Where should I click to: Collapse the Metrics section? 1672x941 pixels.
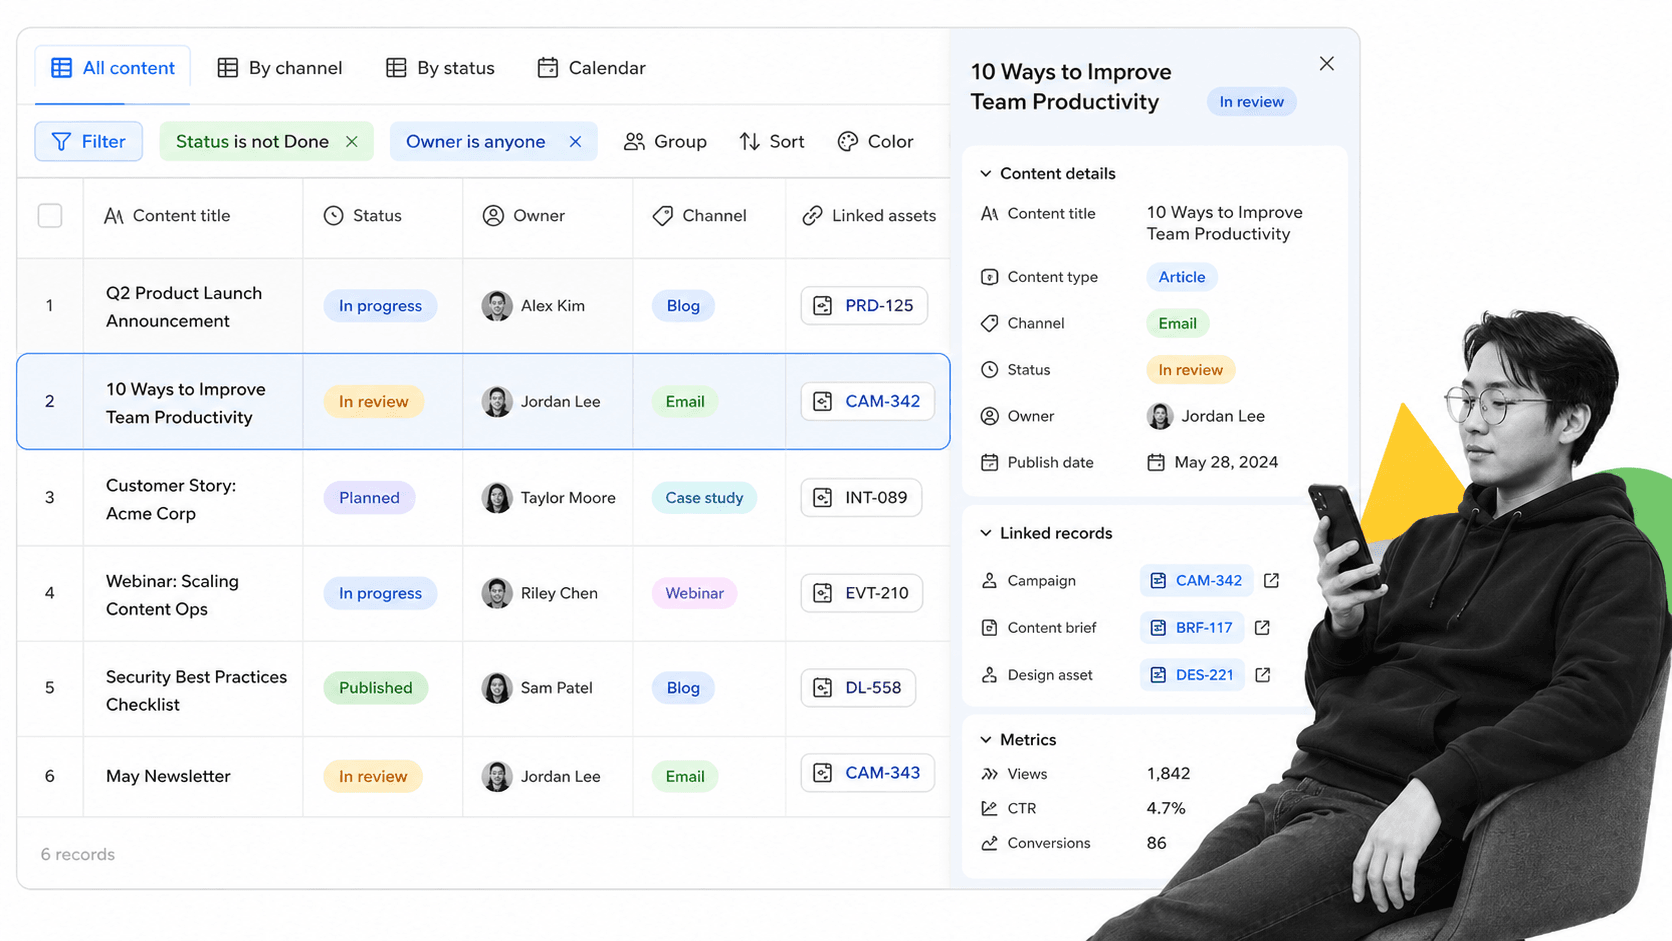(986, 740)
